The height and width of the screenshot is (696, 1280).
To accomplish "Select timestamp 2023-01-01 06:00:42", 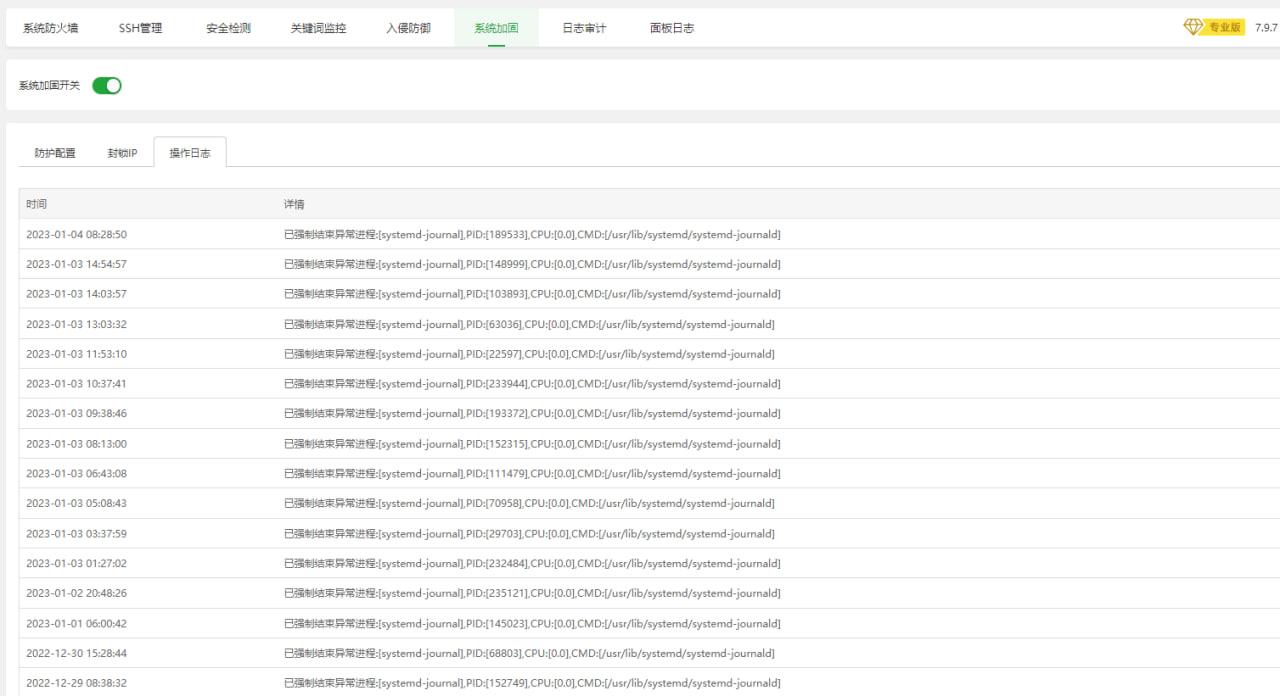I will tap(76, 624).
